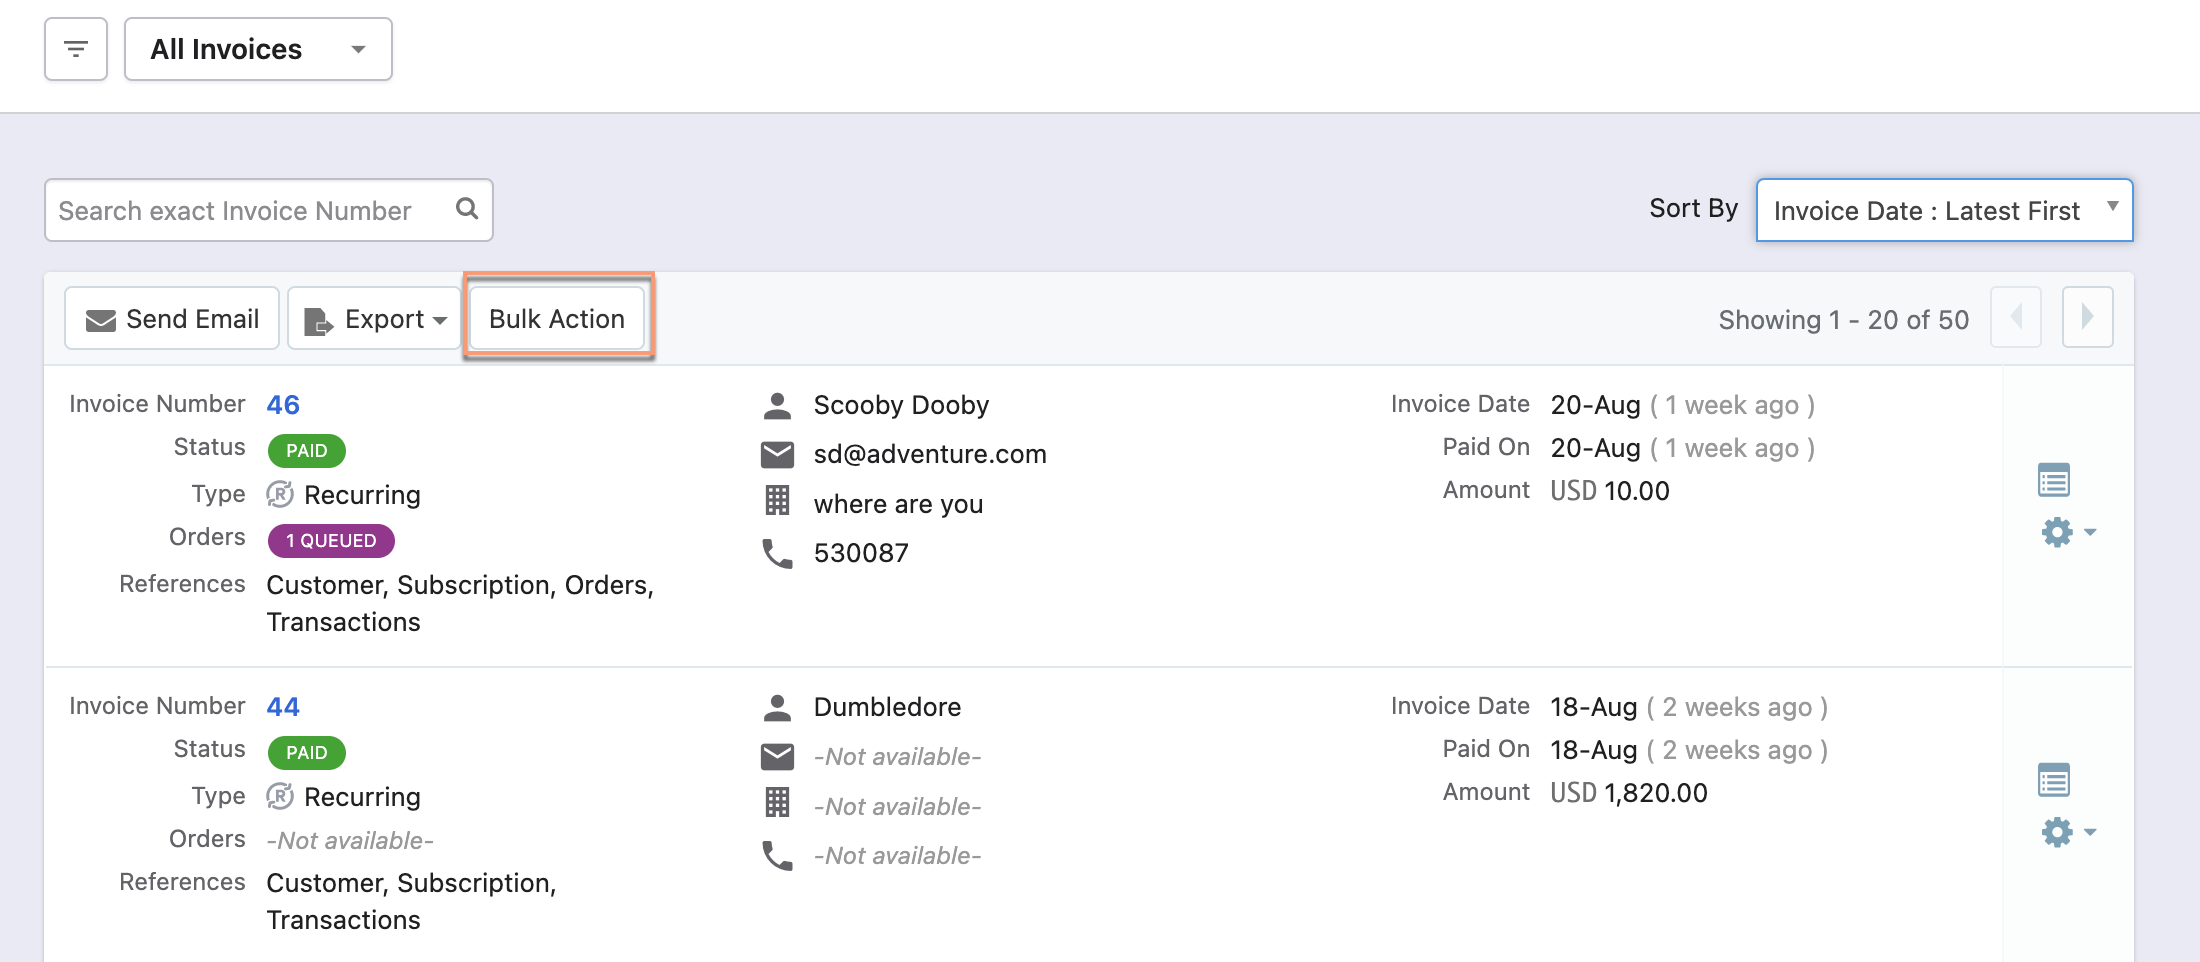Click the Bulk Action button
Screen dimensions: 2200x962
pos(557,319)
